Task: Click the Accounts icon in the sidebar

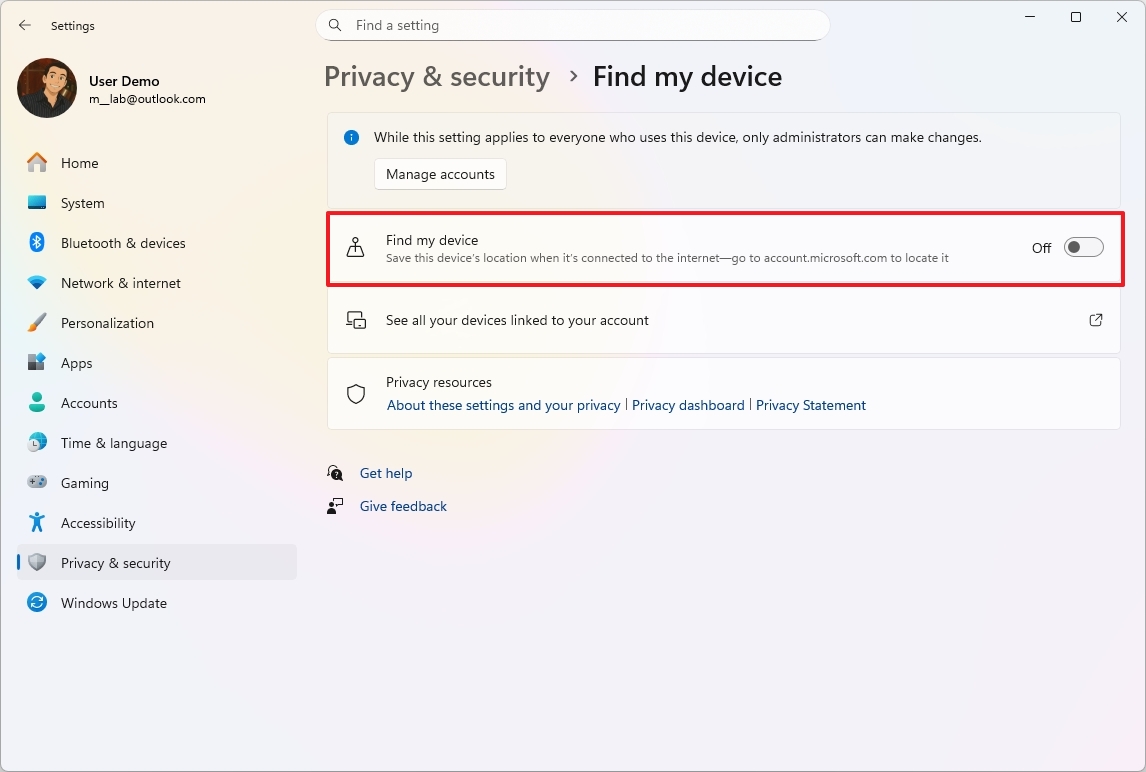Action: (35, 403)
